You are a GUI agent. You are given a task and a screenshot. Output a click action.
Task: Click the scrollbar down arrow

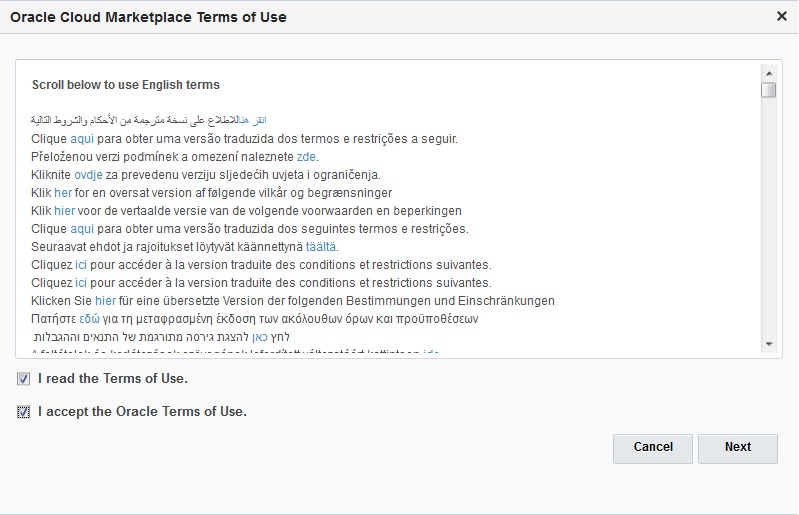(x=768, y=344)
